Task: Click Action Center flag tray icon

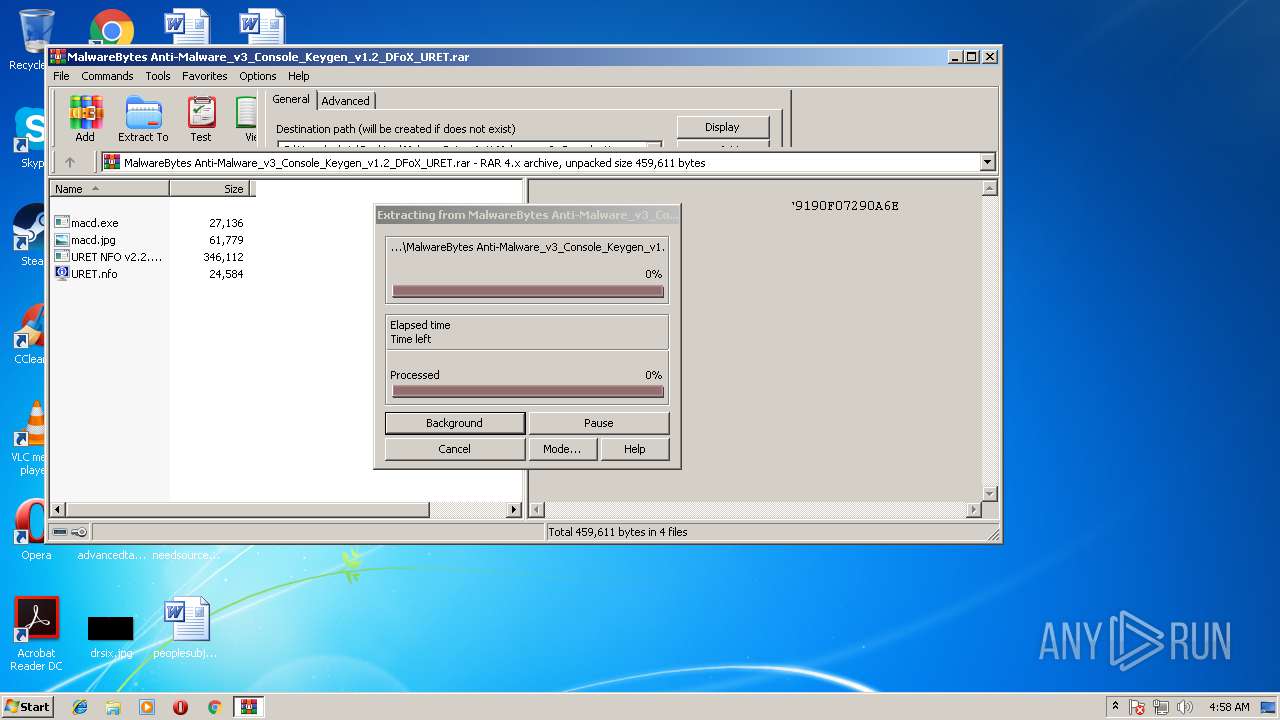Action: [1137, 707]
